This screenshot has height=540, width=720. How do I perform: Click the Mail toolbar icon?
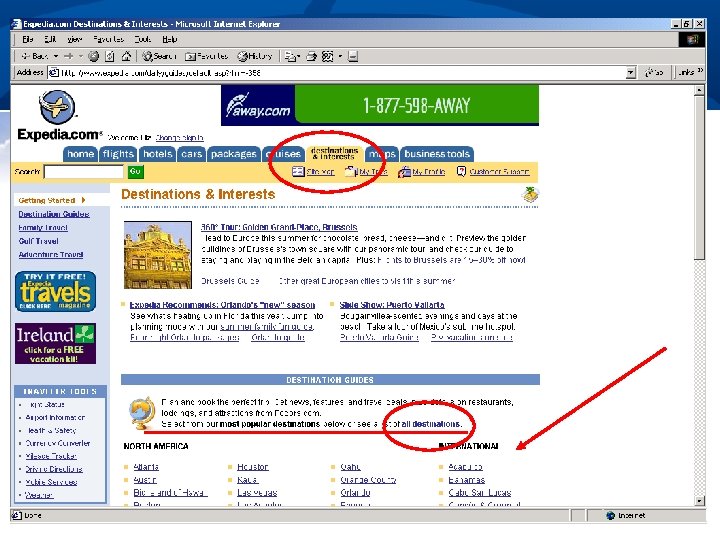click(291, 56)
